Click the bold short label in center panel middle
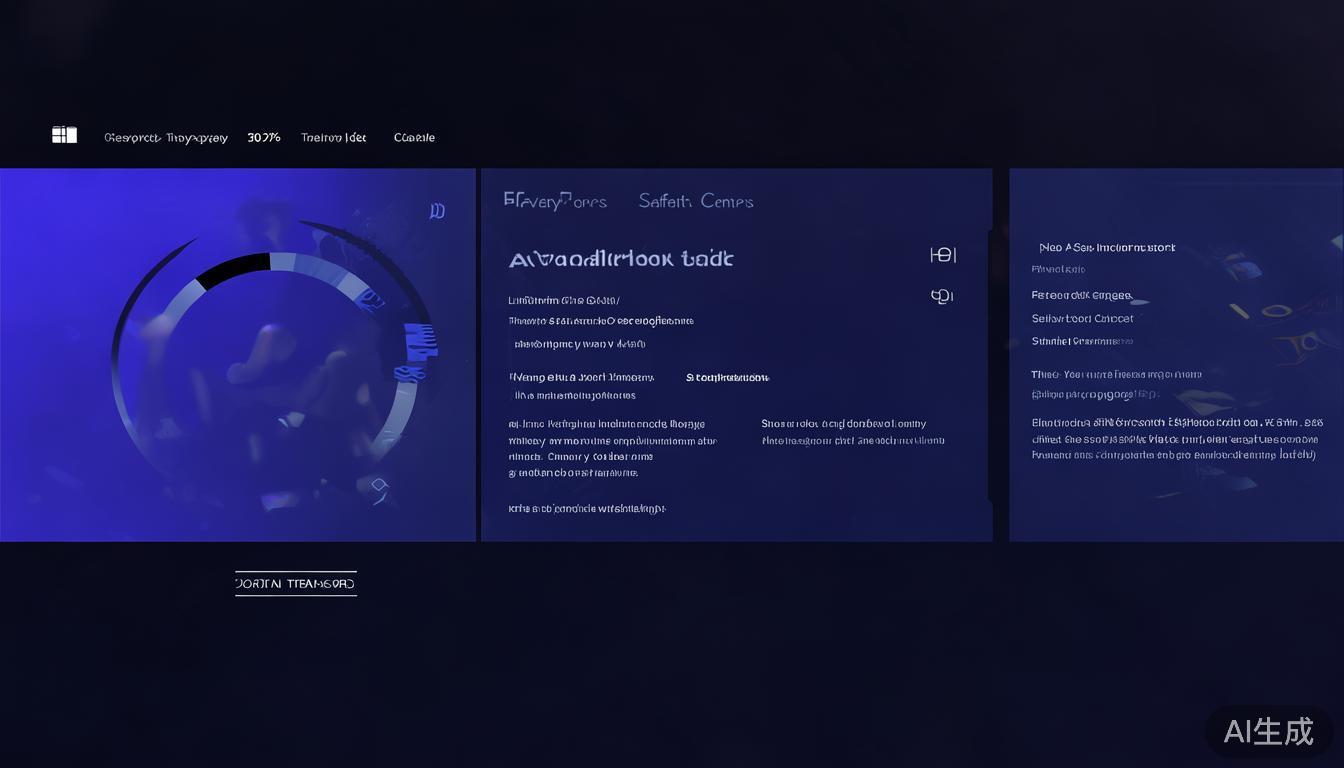1344x768 pixels. (x=727, y=378)
